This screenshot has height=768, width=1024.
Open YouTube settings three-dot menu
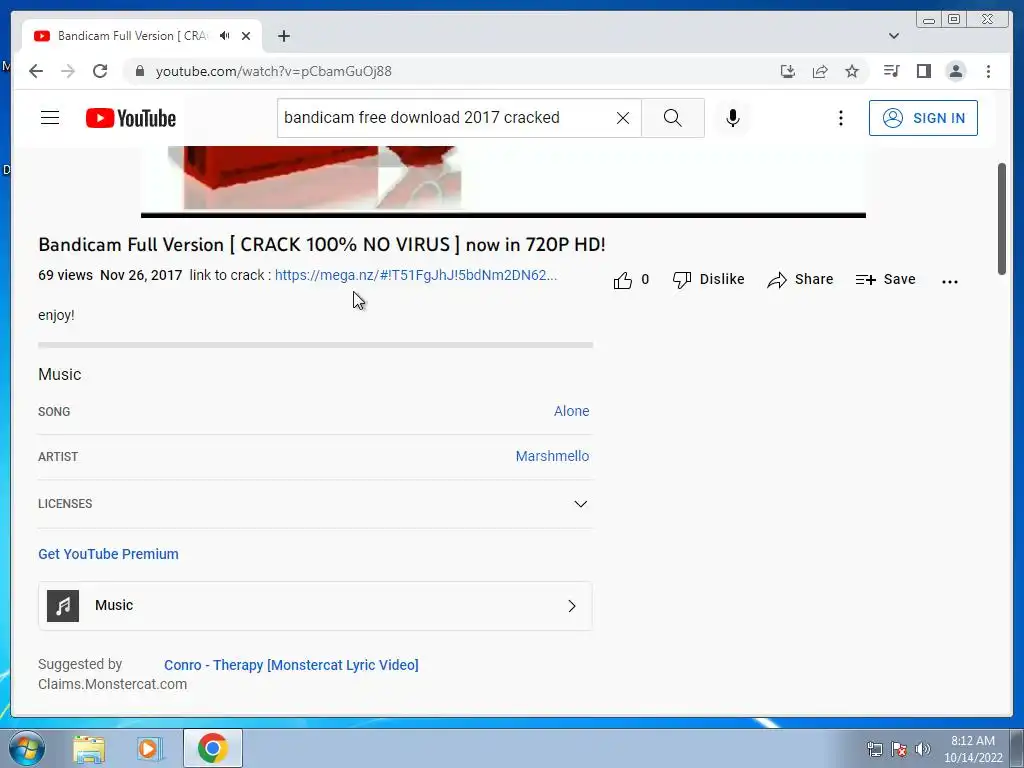[840, 118]
